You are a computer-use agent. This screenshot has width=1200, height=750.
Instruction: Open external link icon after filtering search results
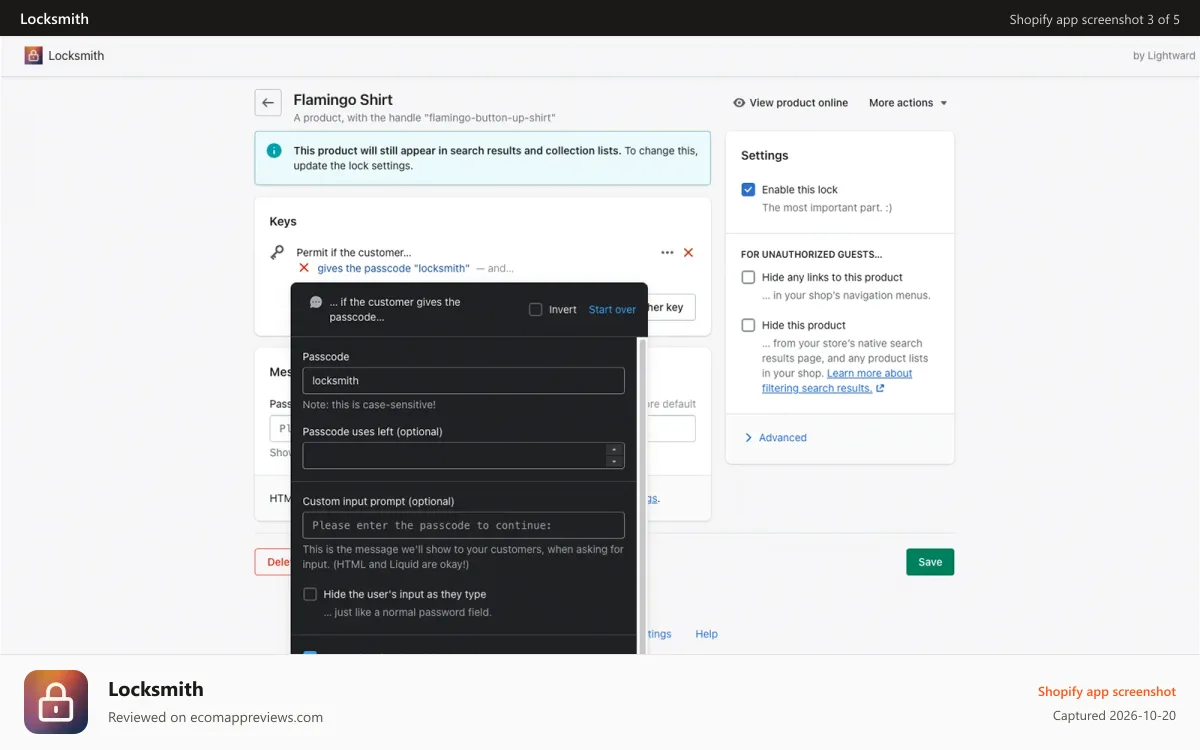coord(880,389)
